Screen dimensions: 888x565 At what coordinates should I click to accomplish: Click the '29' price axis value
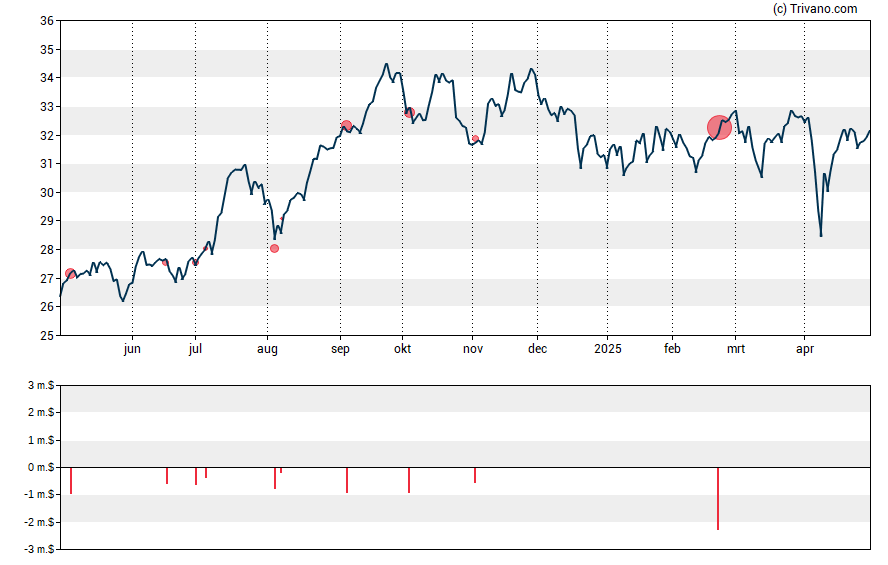tap(47, 221)
